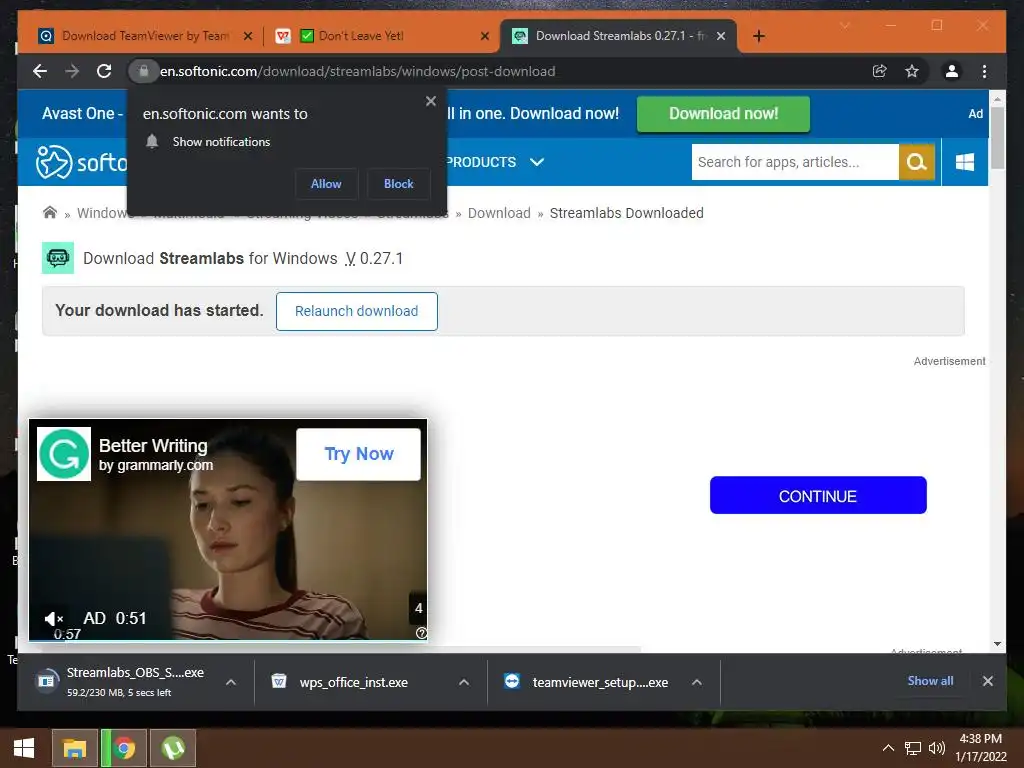This screenshot has height=768, width=1024.
Task: Expand wps_office_inst.exe options chevron
Action: coord(464,682)
